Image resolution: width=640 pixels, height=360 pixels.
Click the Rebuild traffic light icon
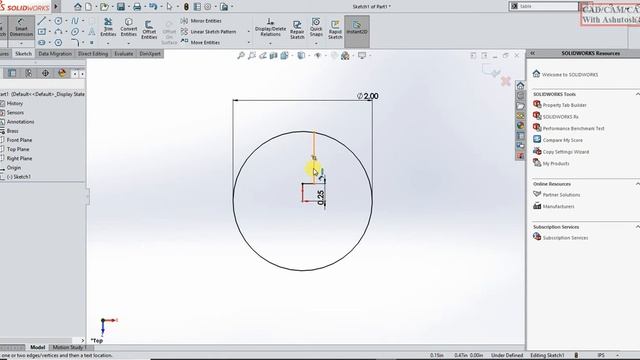pyautogui.click(x=186, y=7)
